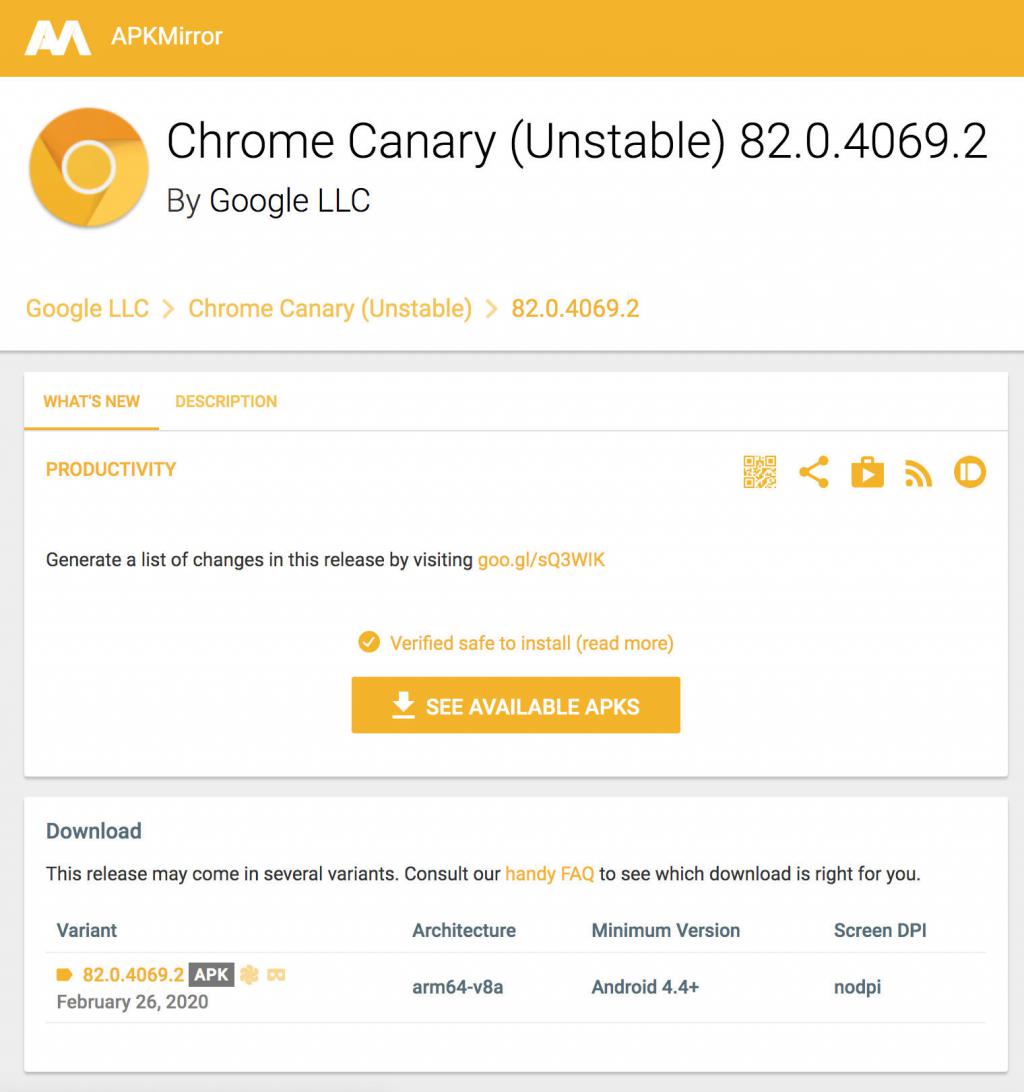Open the 82.0.4069.2 variant download link
Image resolution: width=1024 pixels, height=1092 pixels.
click(133, 974)
